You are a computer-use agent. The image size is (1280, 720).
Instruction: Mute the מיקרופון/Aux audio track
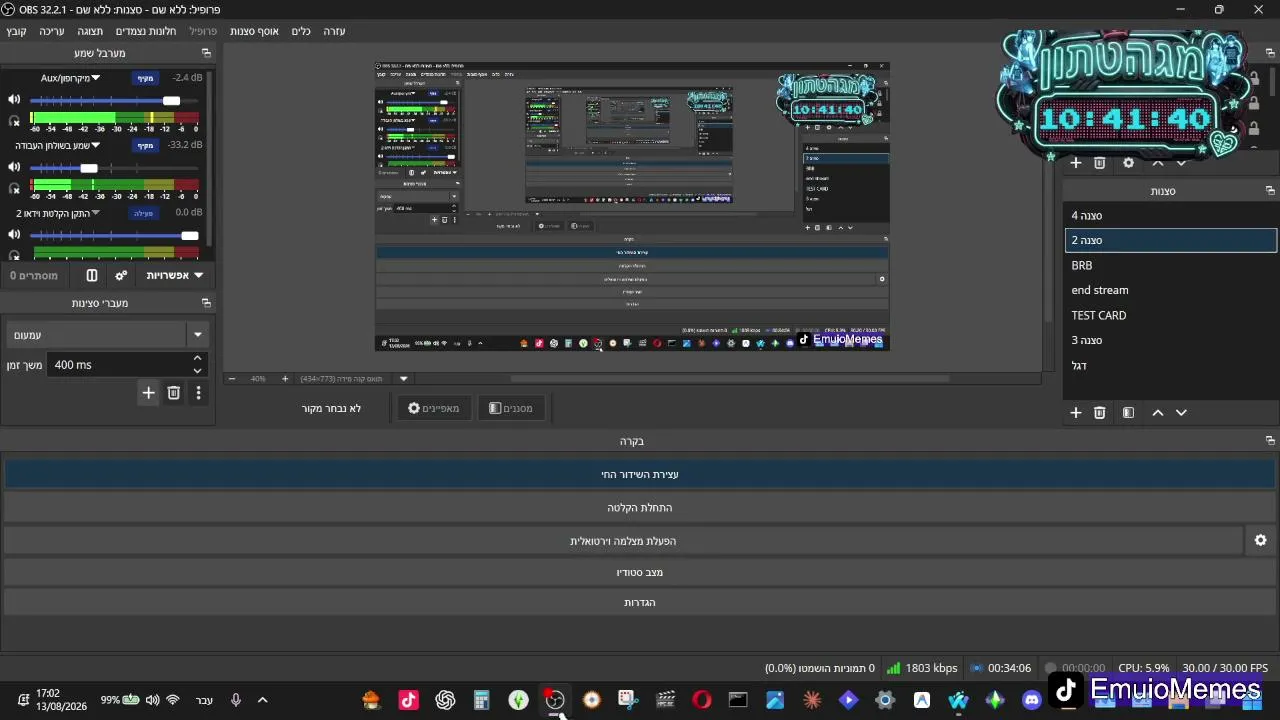[14, 100]
